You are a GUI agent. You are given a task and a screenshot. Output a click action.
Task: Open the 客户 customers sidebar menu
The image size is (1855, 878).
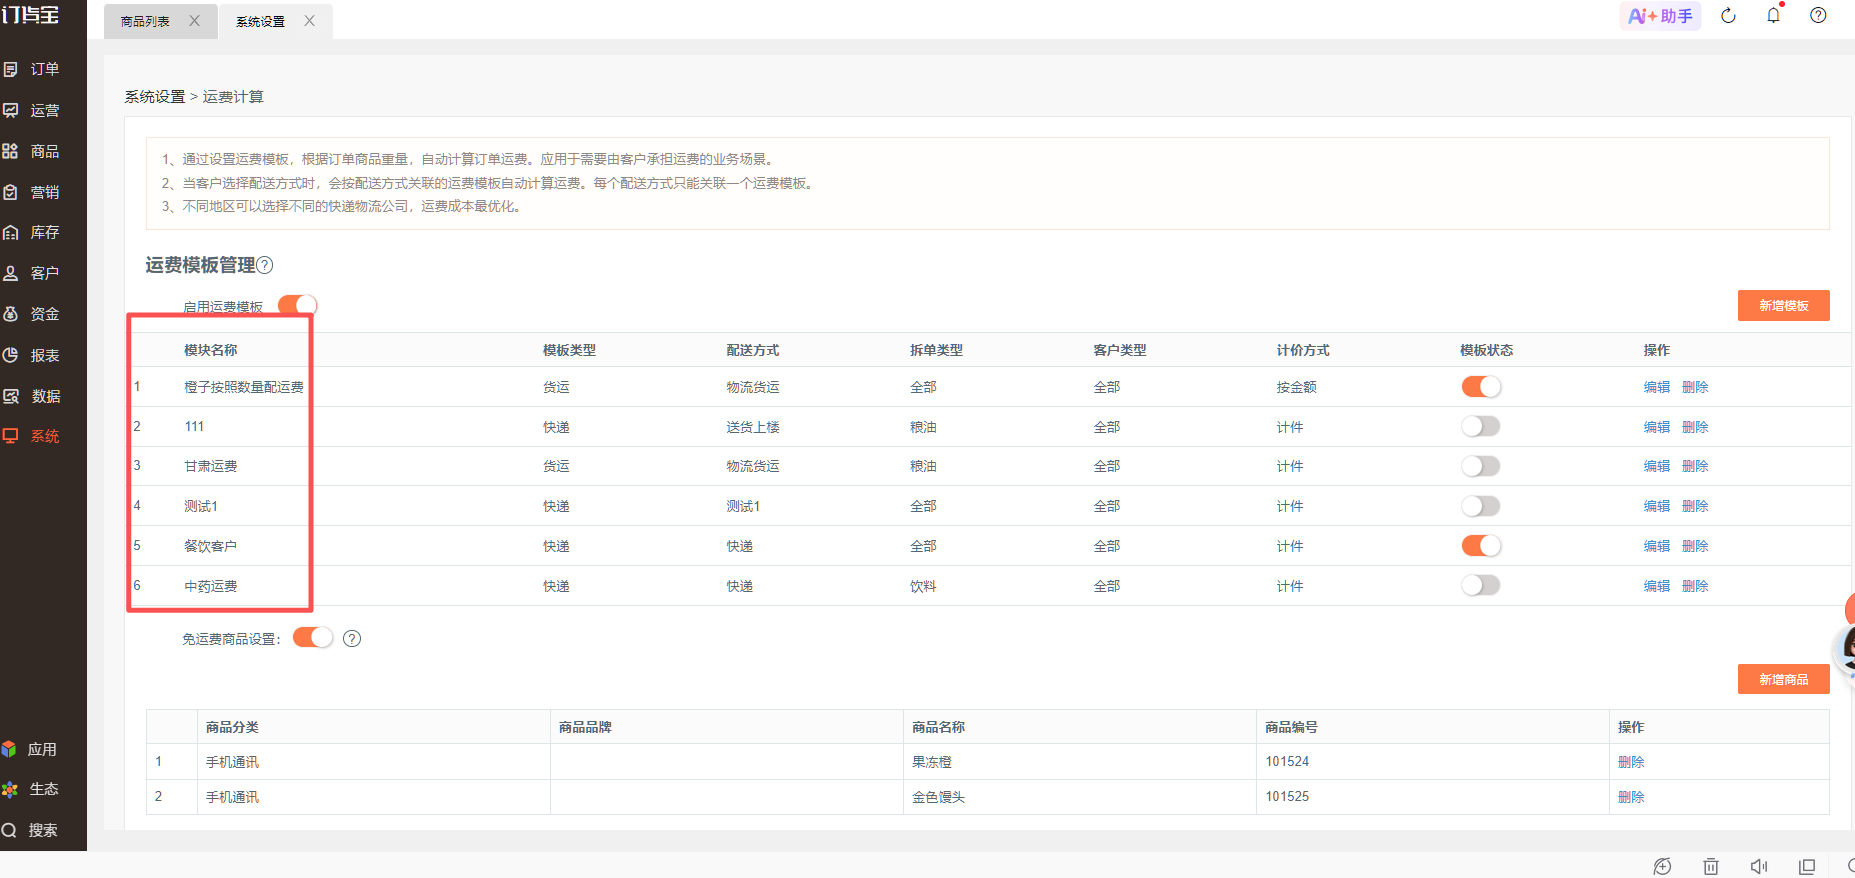[x=32, y=273]
